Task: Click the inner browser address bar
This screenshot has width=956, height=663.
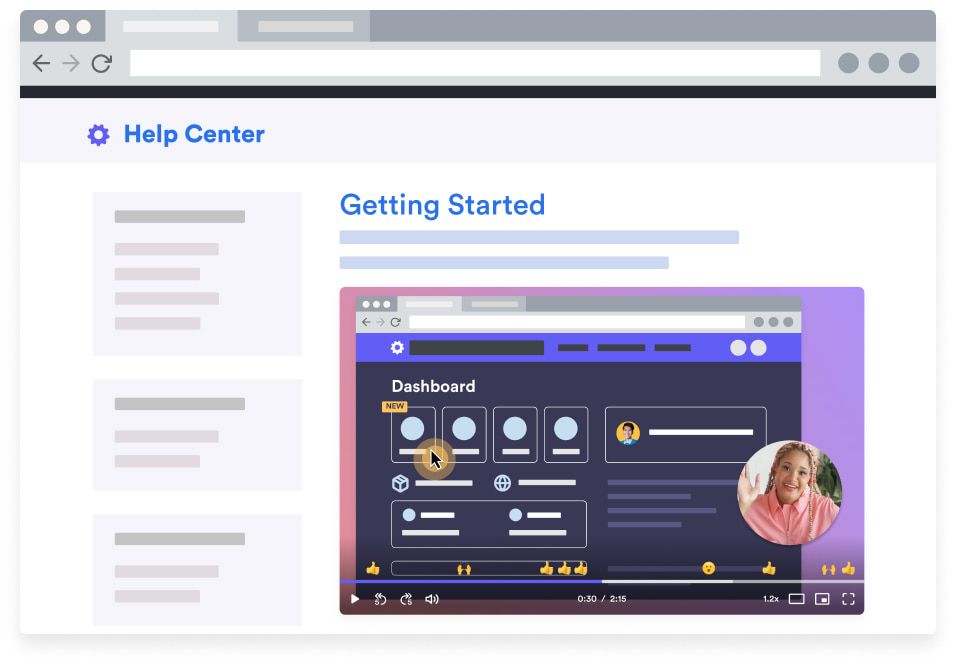Action: point(577,322)
